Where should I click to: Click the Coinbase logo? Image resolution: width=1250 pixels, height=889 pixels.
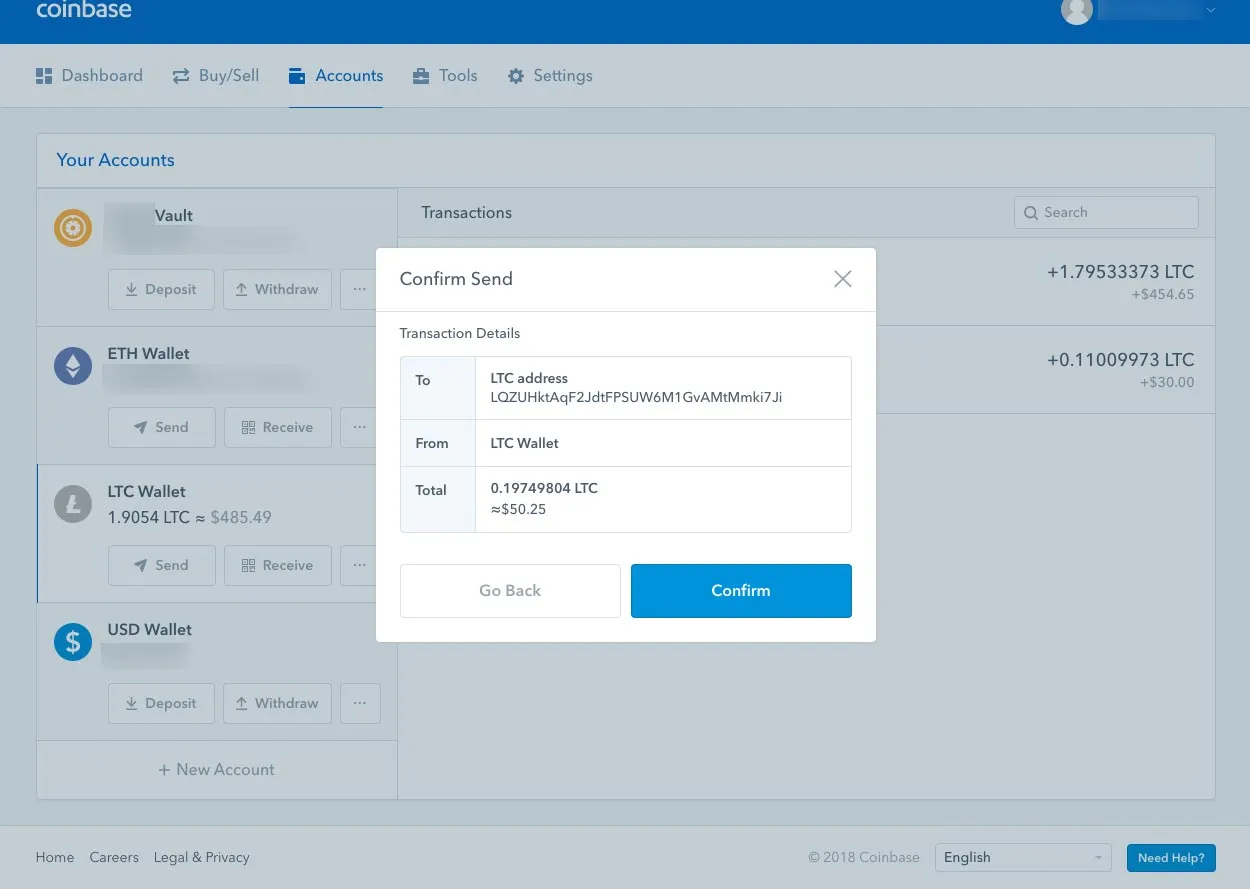(84, 11)
